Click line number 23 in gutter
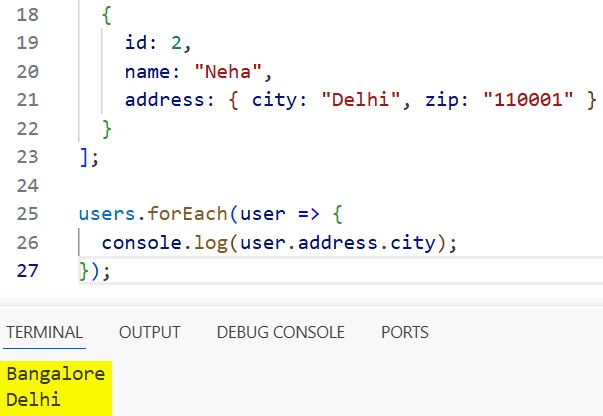Image resolution: width=603 pixels, height=416 pixels. (x=28, y=157)
